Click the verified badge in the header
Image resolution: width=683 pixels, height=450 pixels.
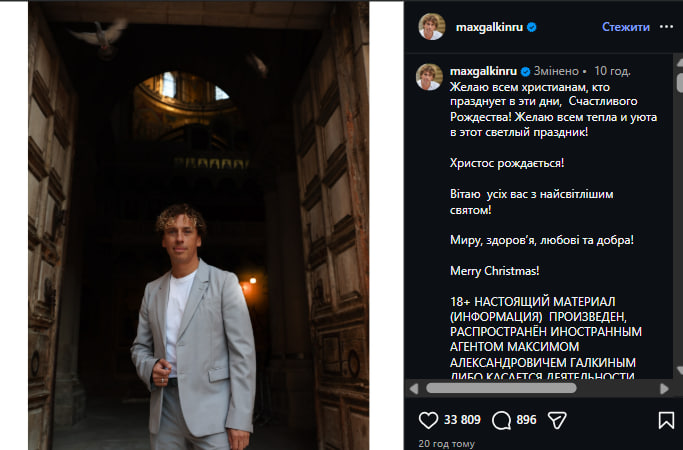point(533,27)
